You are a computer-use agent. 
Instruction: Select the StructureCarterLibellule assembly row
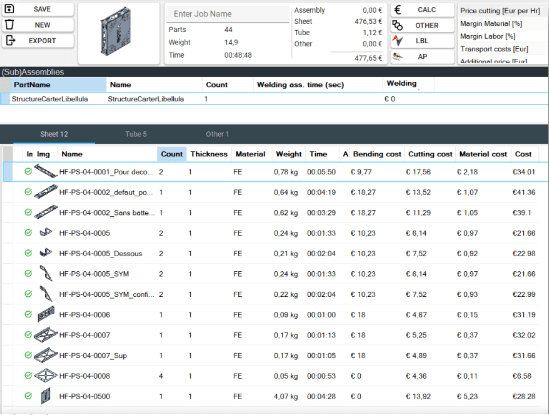click(x=274, y=99)
